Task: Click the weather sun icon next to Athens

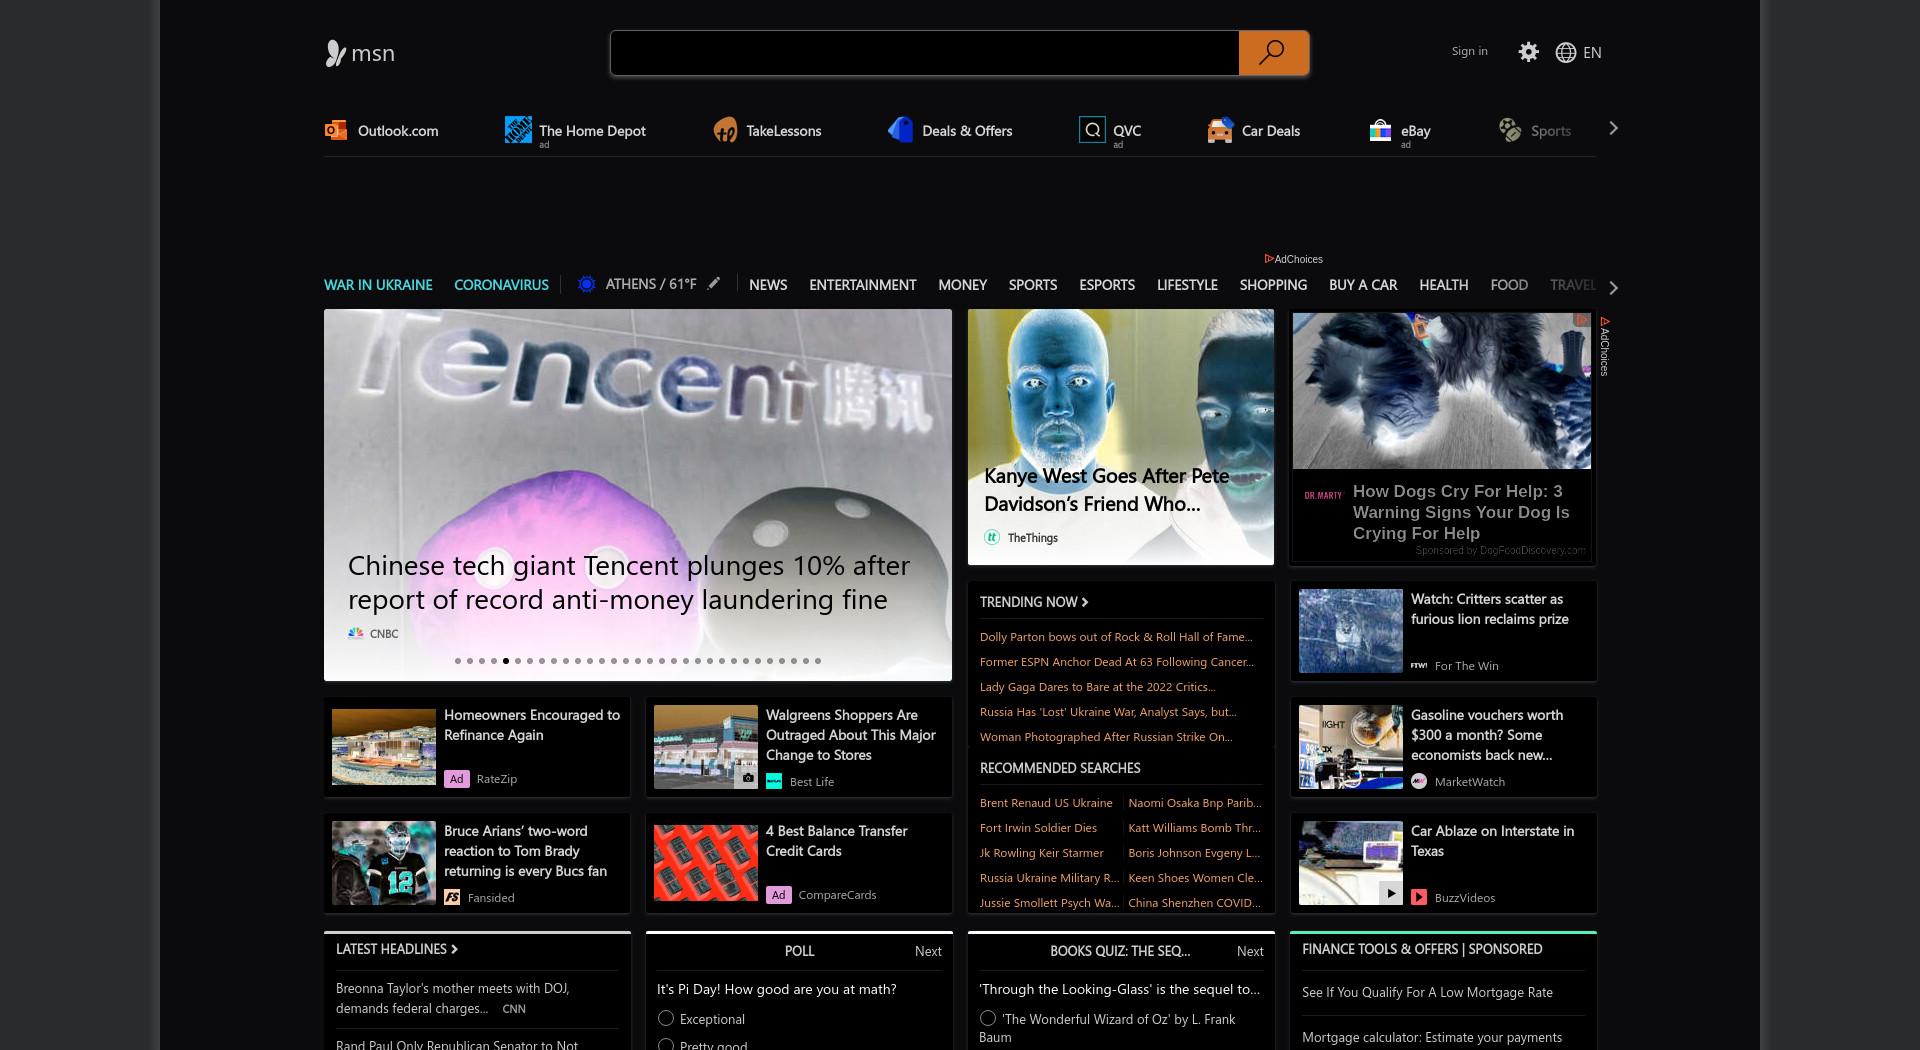Action: pyautogui.click(x=587, y=285)
